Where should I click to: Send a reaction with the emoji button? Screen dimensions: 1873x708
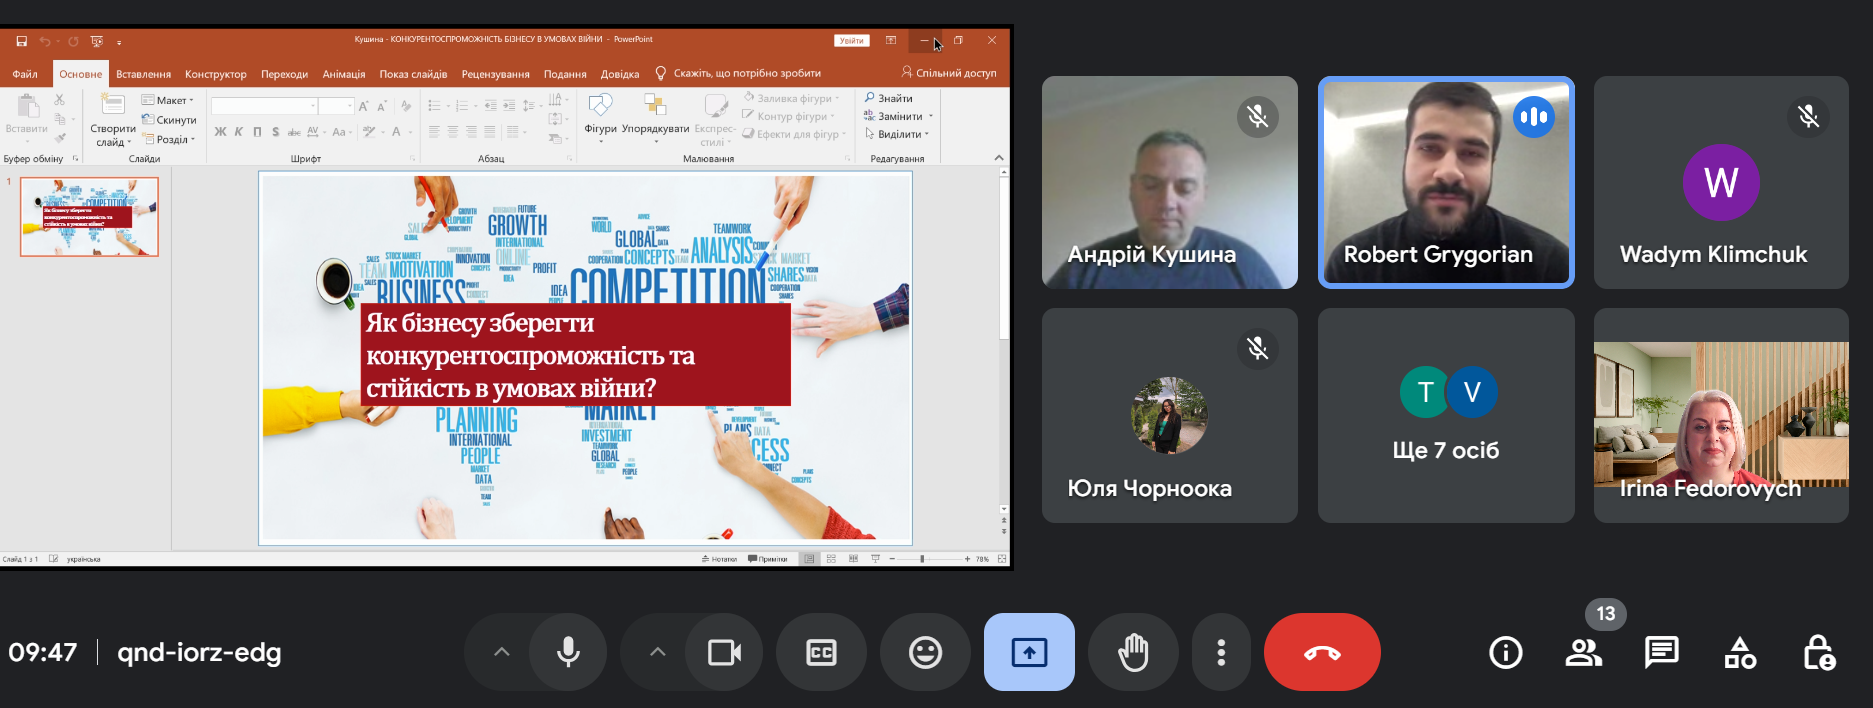coord(925,652)
